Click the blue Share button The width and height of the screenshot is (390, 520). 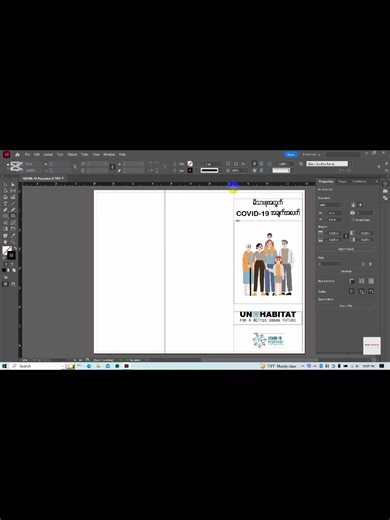(x=291, y=155)
